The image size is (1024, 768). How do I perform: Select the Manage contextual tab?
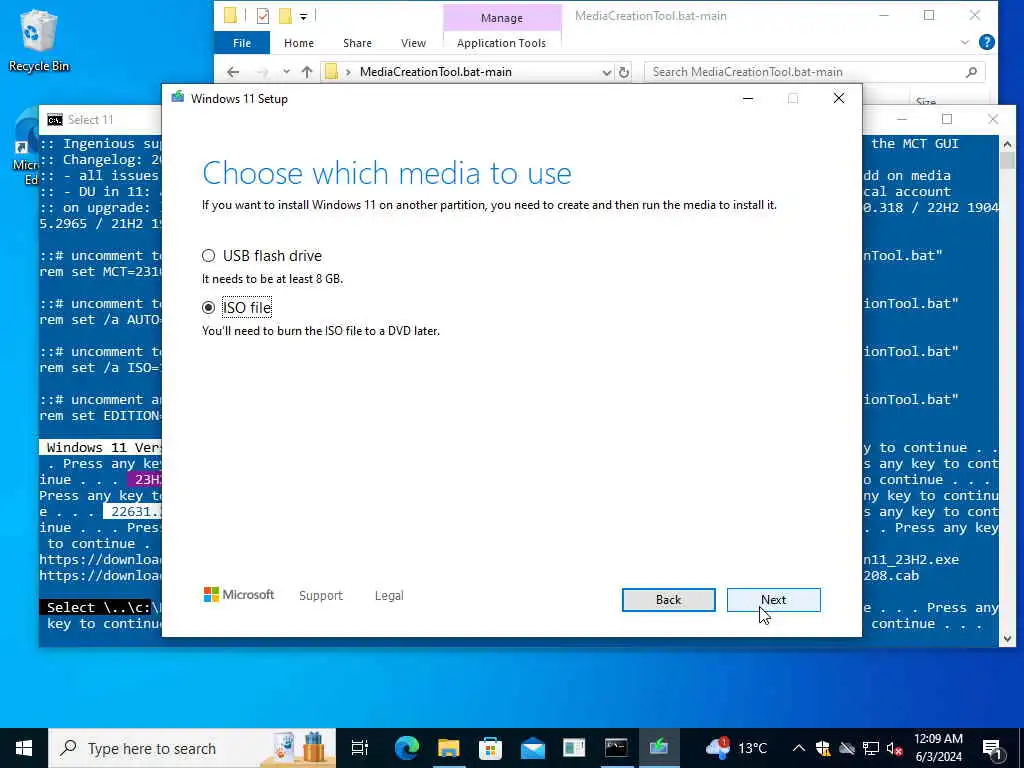click(502, 18)
